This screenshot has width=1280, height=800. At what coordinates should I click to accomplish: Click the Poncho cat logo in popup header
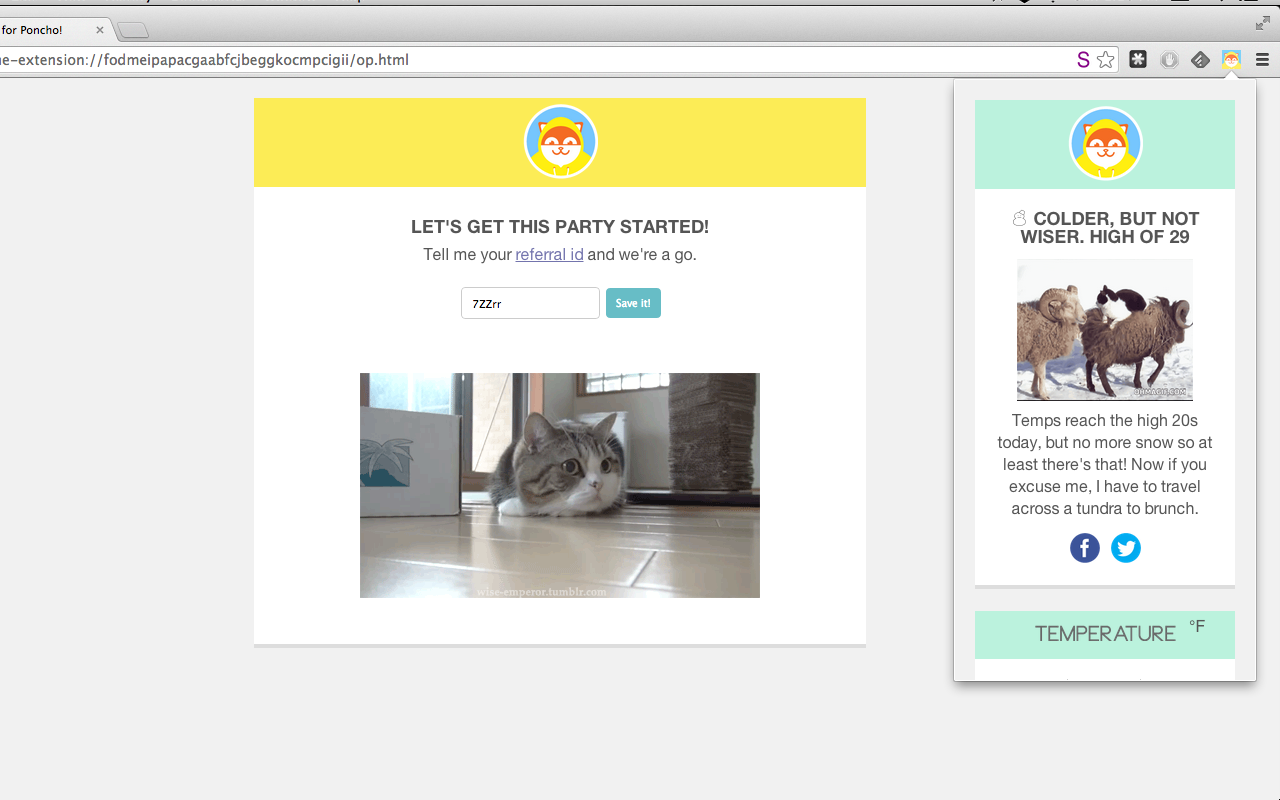pyautogui.click(x=1105, y=144)
